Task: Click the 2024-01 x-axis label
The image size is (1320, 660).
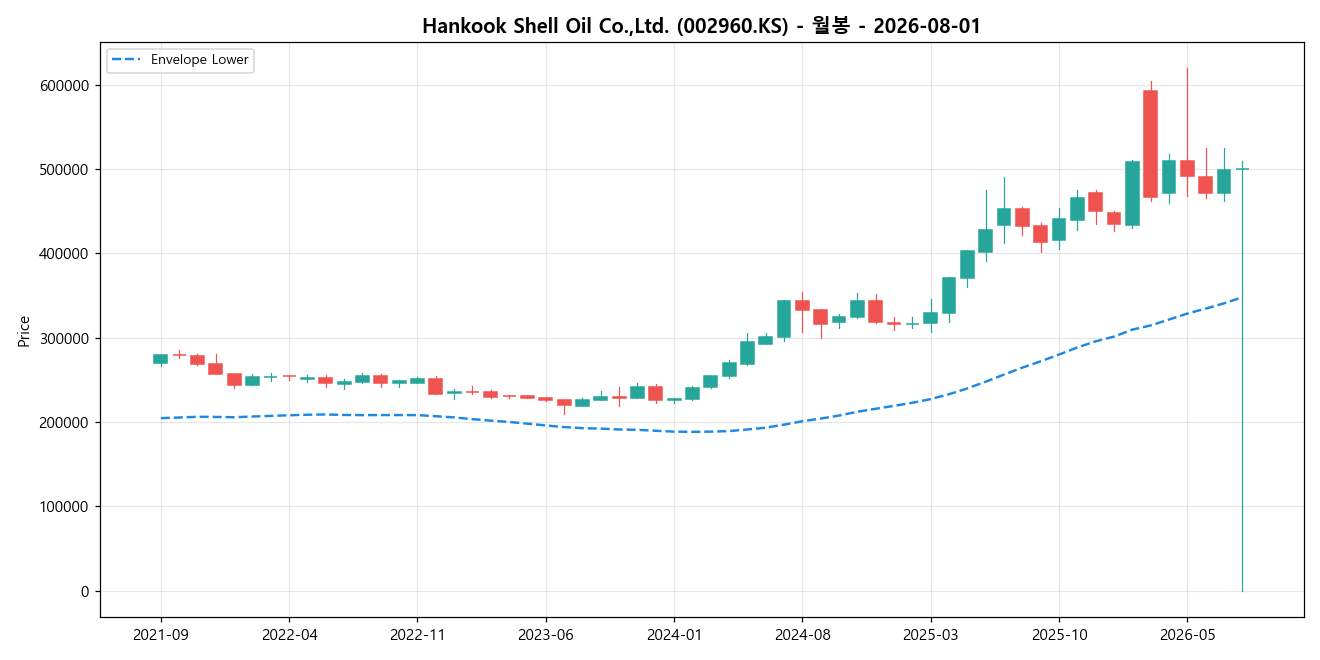Action: [674, 634]
